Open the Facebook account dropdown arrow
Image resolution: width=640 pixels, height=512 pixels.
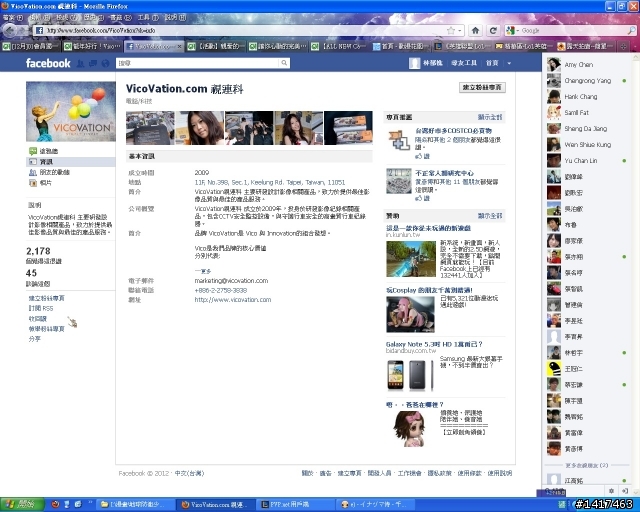pos(509,63)
